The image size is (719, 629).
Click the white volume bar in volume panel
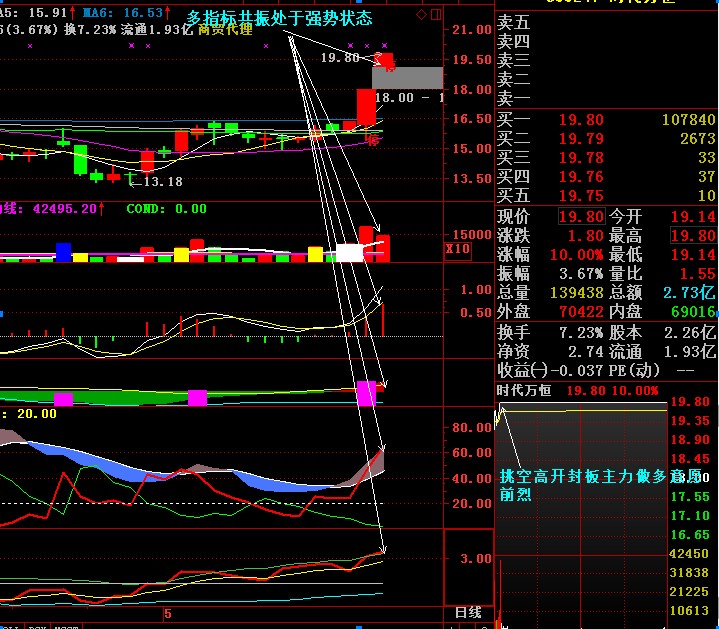[x=349, y=253]
